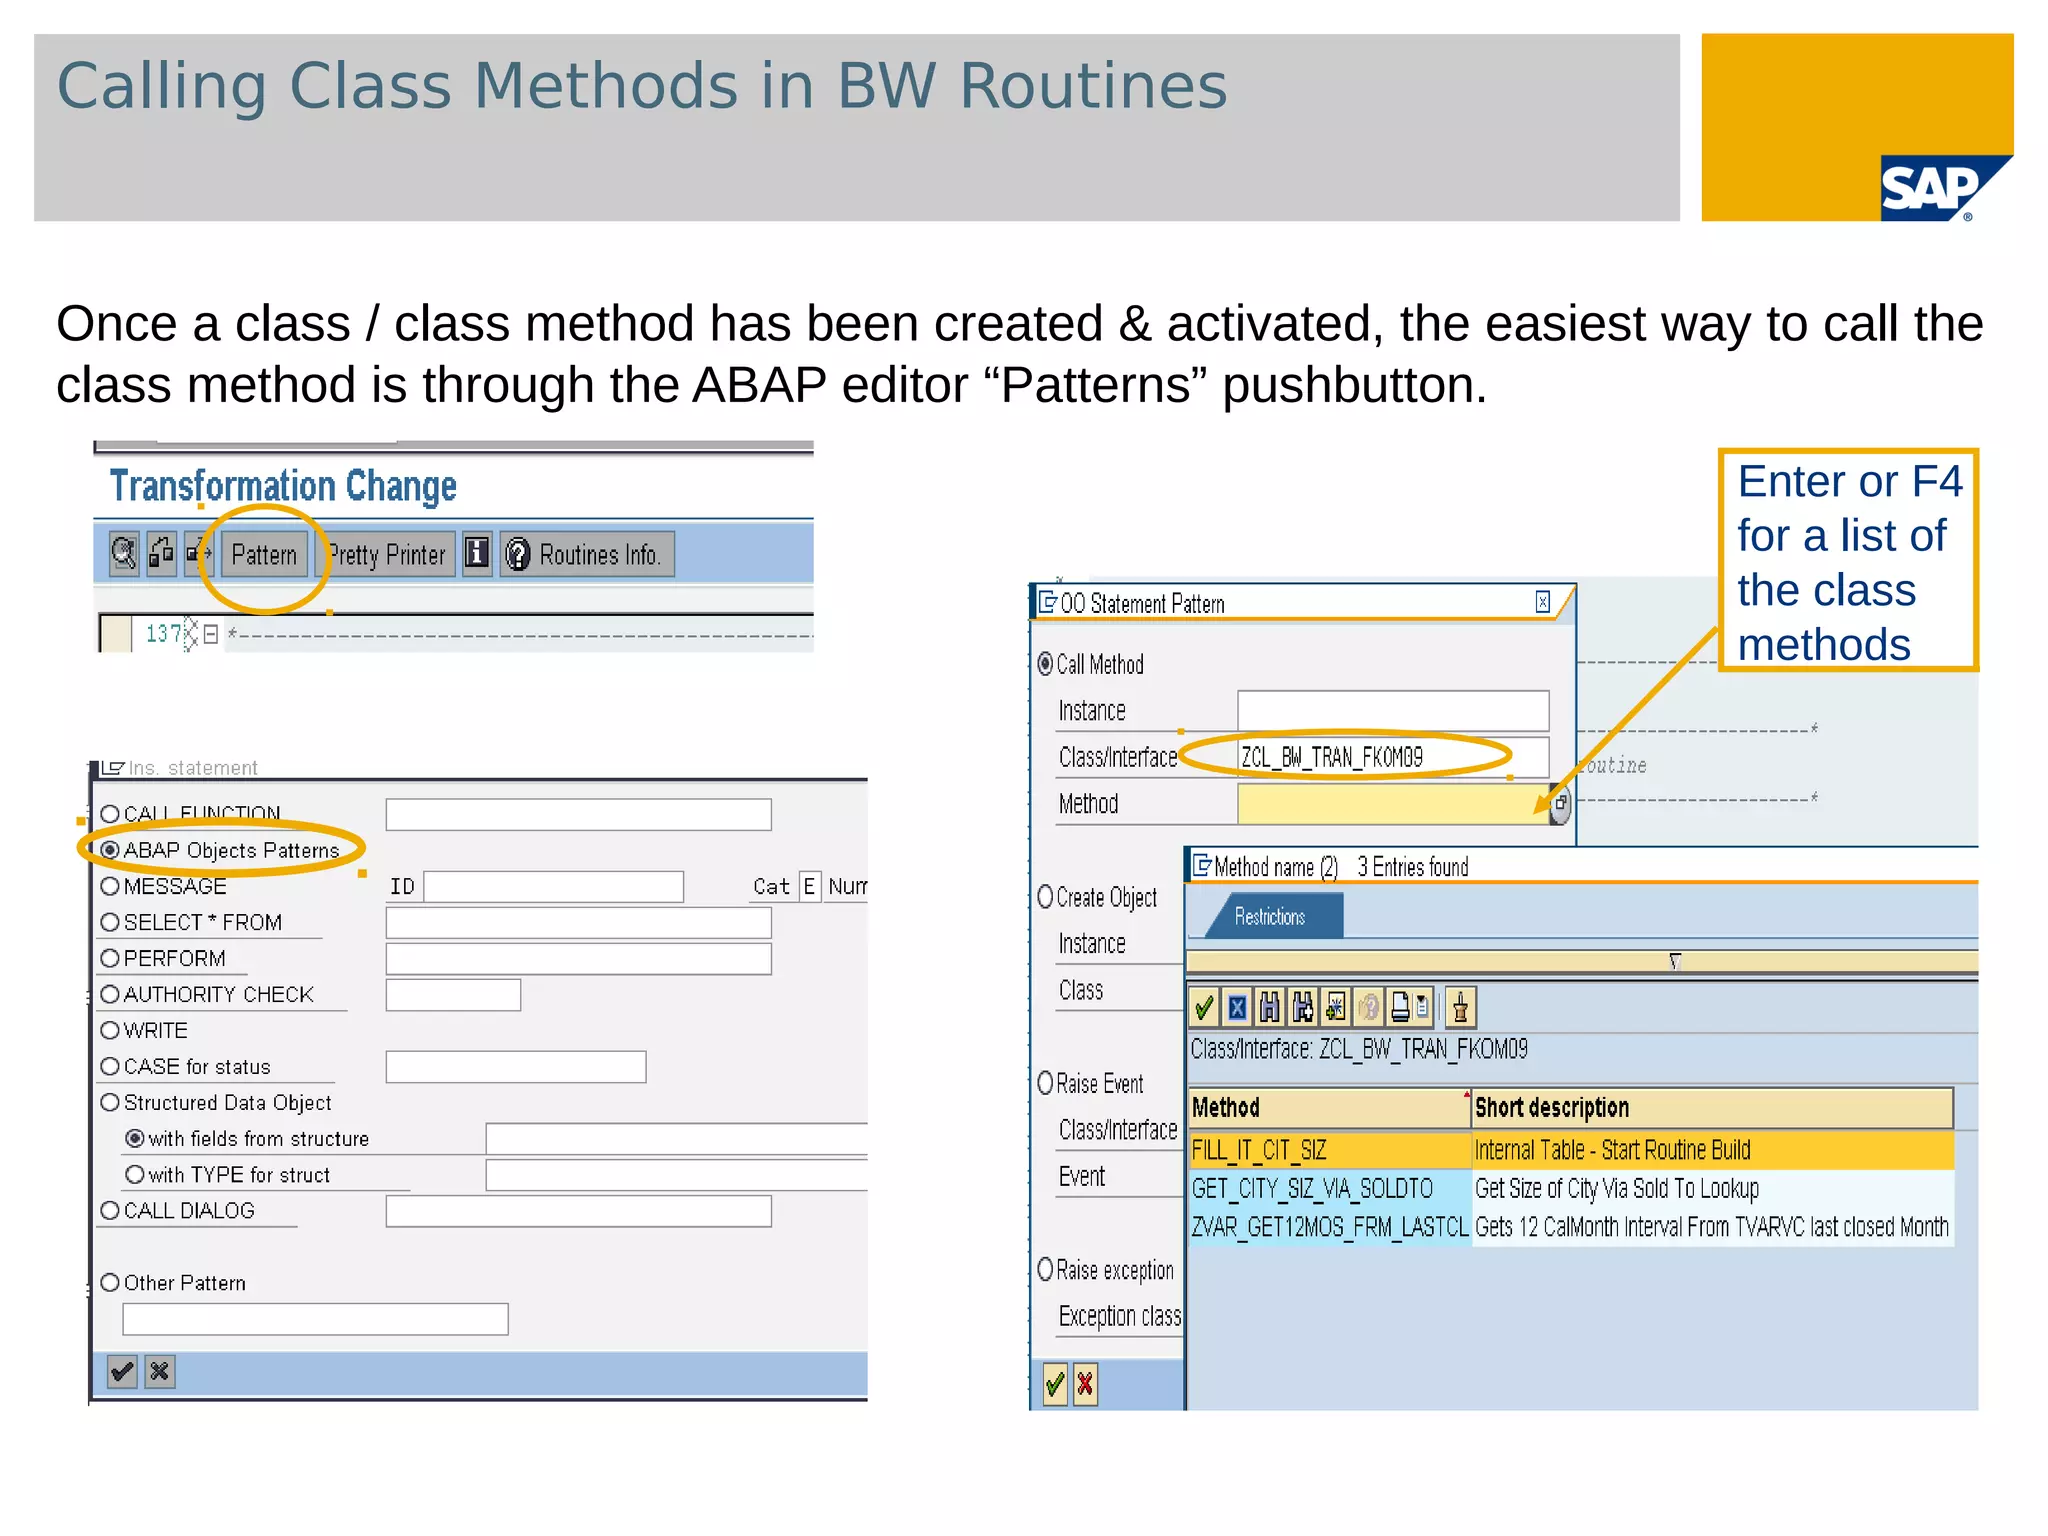Run the Pretty Printer
2048x1536 pixels.
[386, 554]
